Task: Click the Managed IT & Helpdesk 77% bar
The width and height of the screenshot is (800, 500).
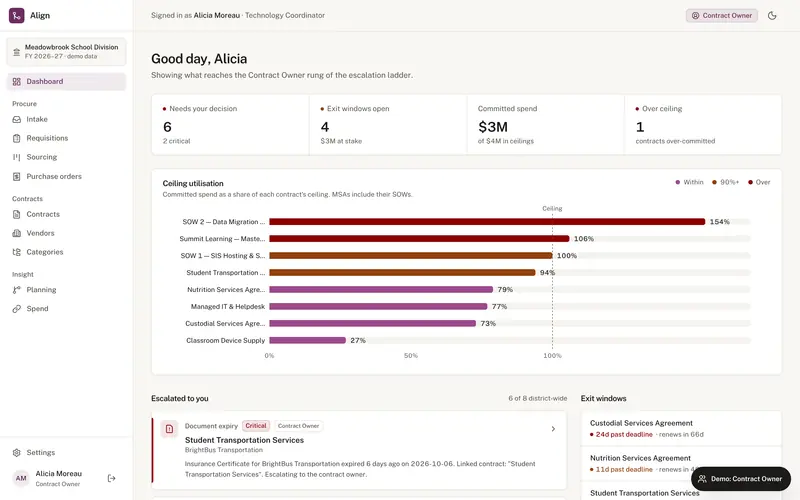Action: tap(378, 307)
